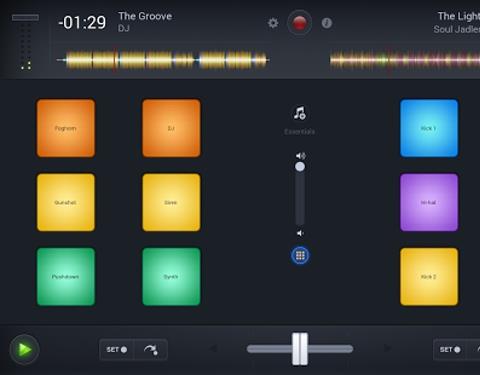This screenshot has width=480, height=375.
Task: Click the crossfader handle
Action: pos(300,349)
